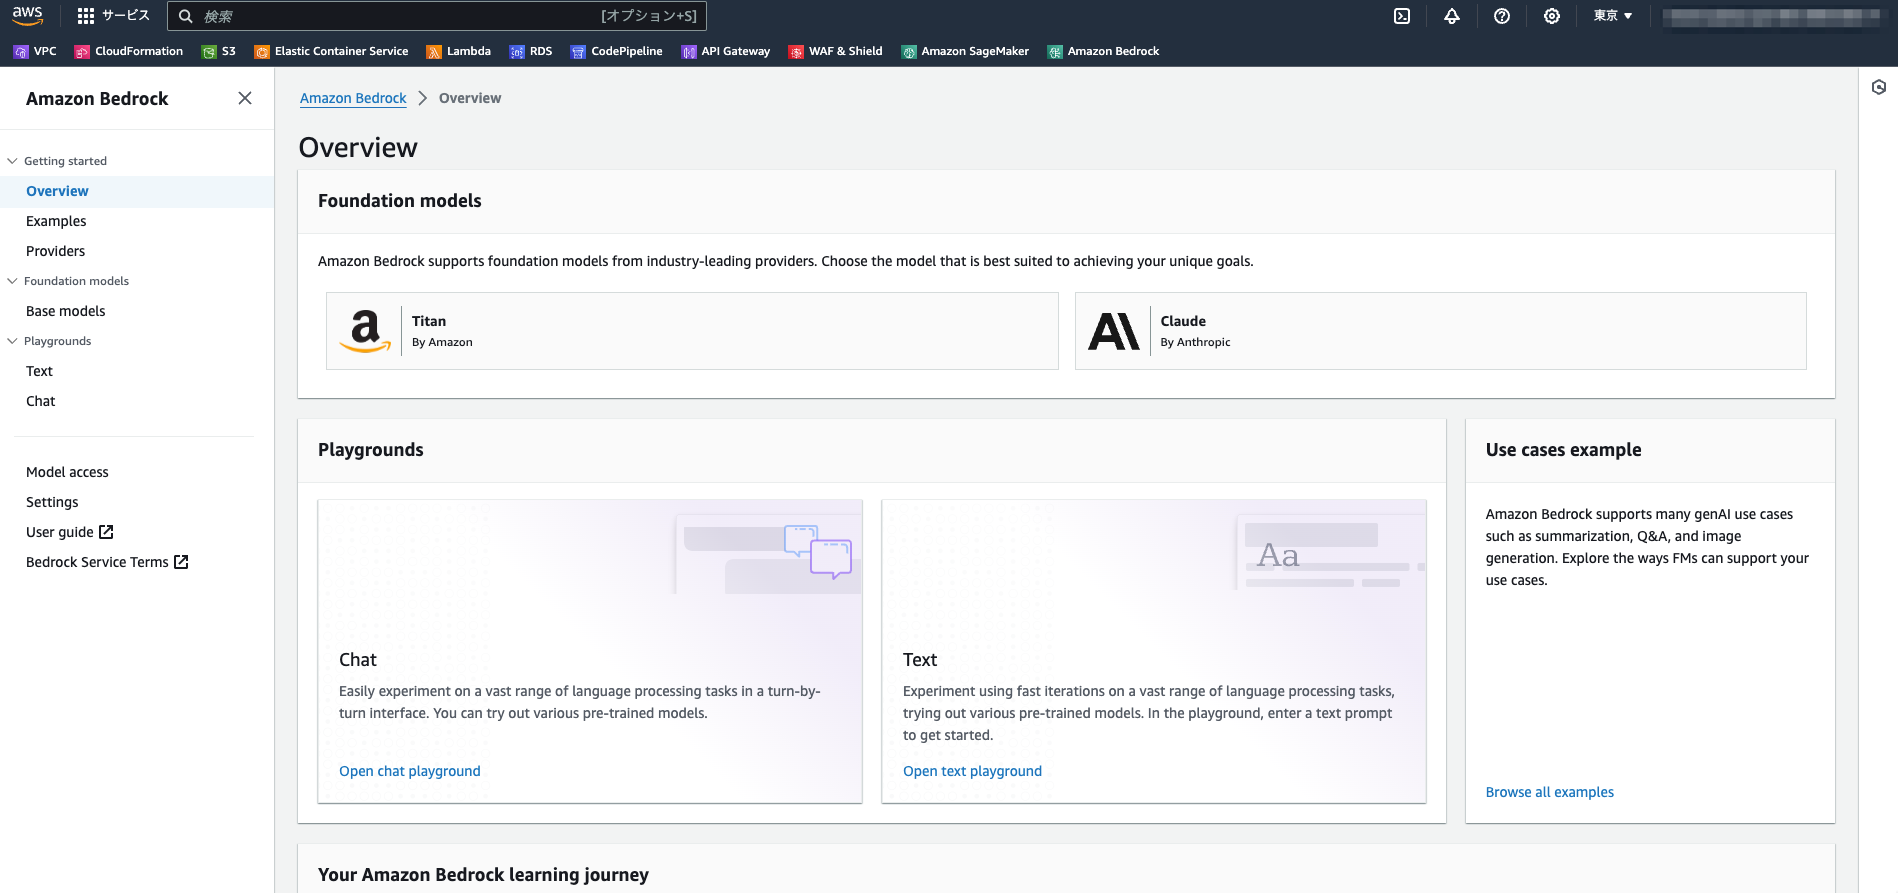
Task: Open Lambda favorite shortcut
Action: click(459, 52)
